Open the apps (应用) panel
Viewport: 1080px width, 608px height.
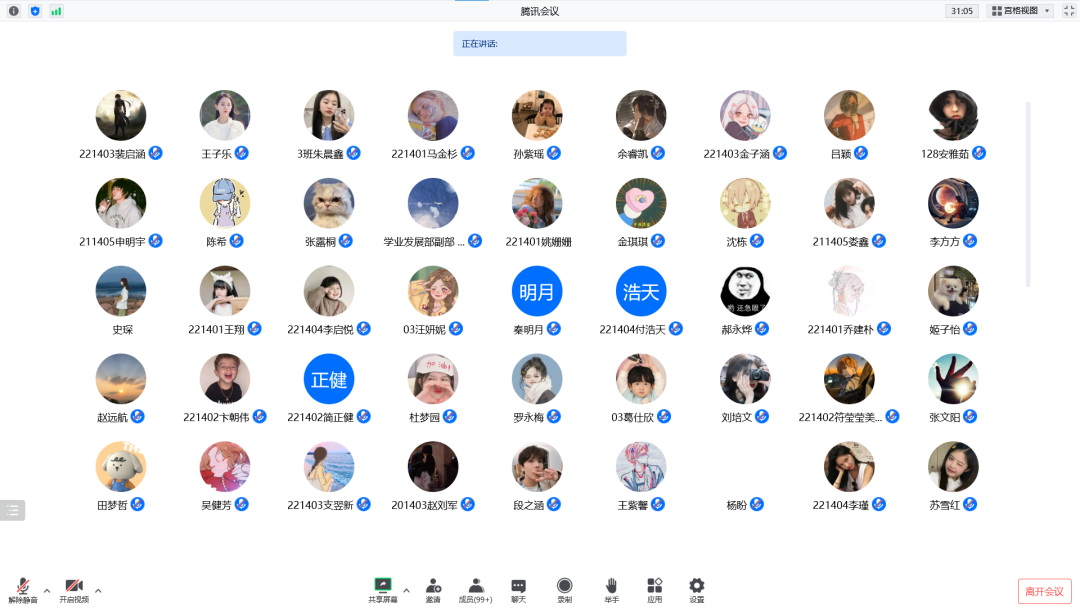[654, 589]
